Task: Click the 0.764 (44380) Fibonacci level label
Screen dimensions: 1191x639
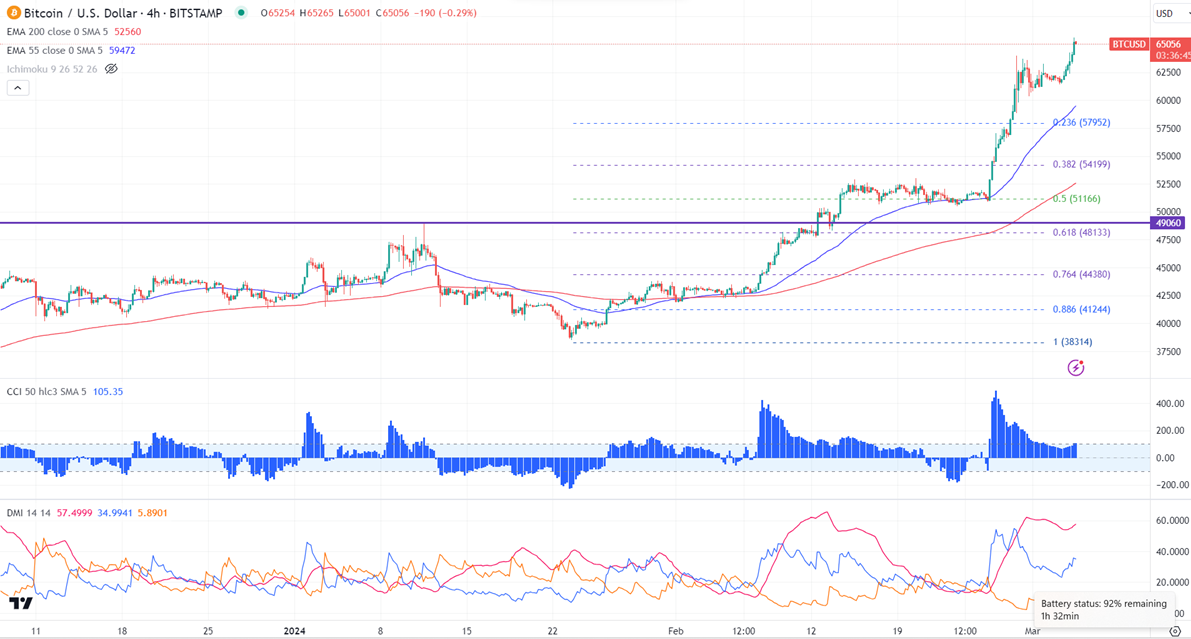Action: tap(1082, 274)
